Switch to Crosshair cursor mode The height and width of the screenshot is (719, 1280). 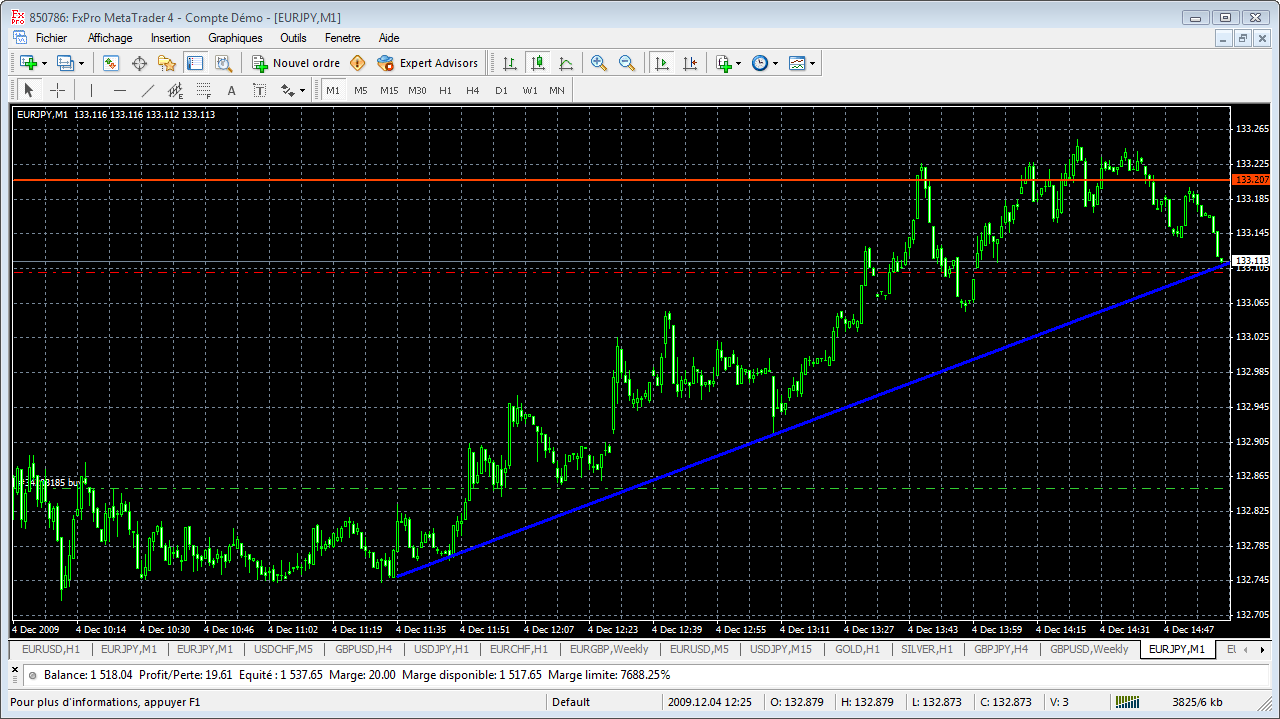coord(57,90)
